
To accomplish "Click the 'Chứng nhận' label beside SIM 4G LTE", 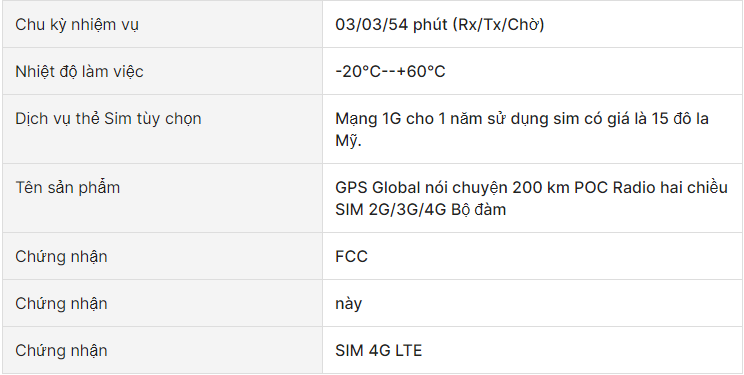I will (61, 350).
